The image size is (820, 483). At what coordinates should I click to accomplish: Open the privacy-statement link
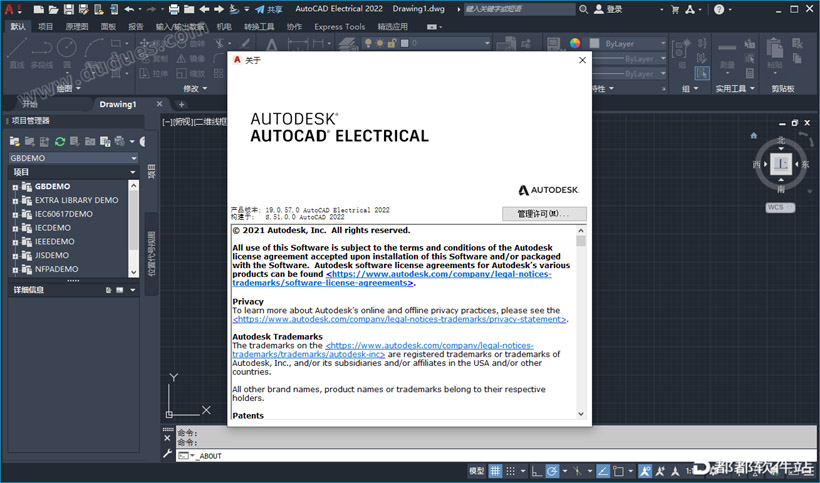[400, 319]
